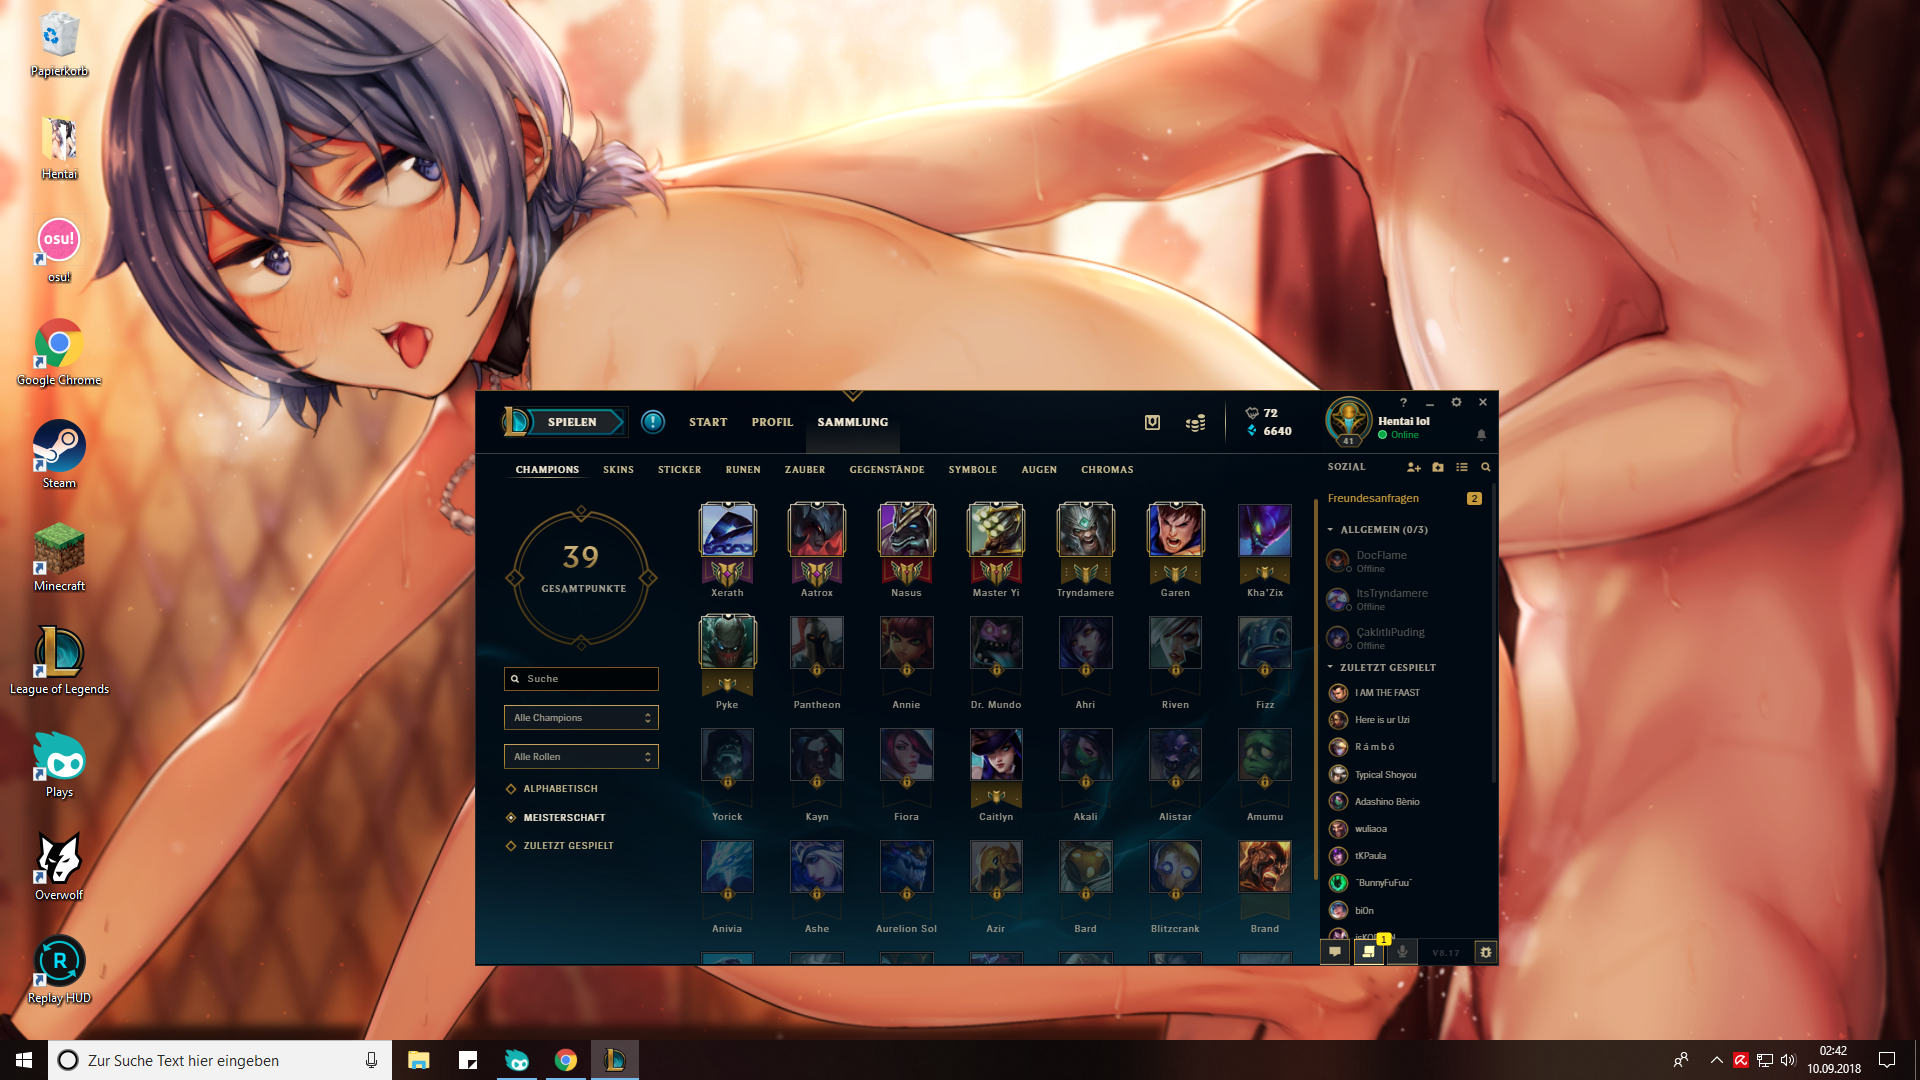Open the SAMMLUNG page
This screenshot has height=1080, width=1920.
(852, 422)
